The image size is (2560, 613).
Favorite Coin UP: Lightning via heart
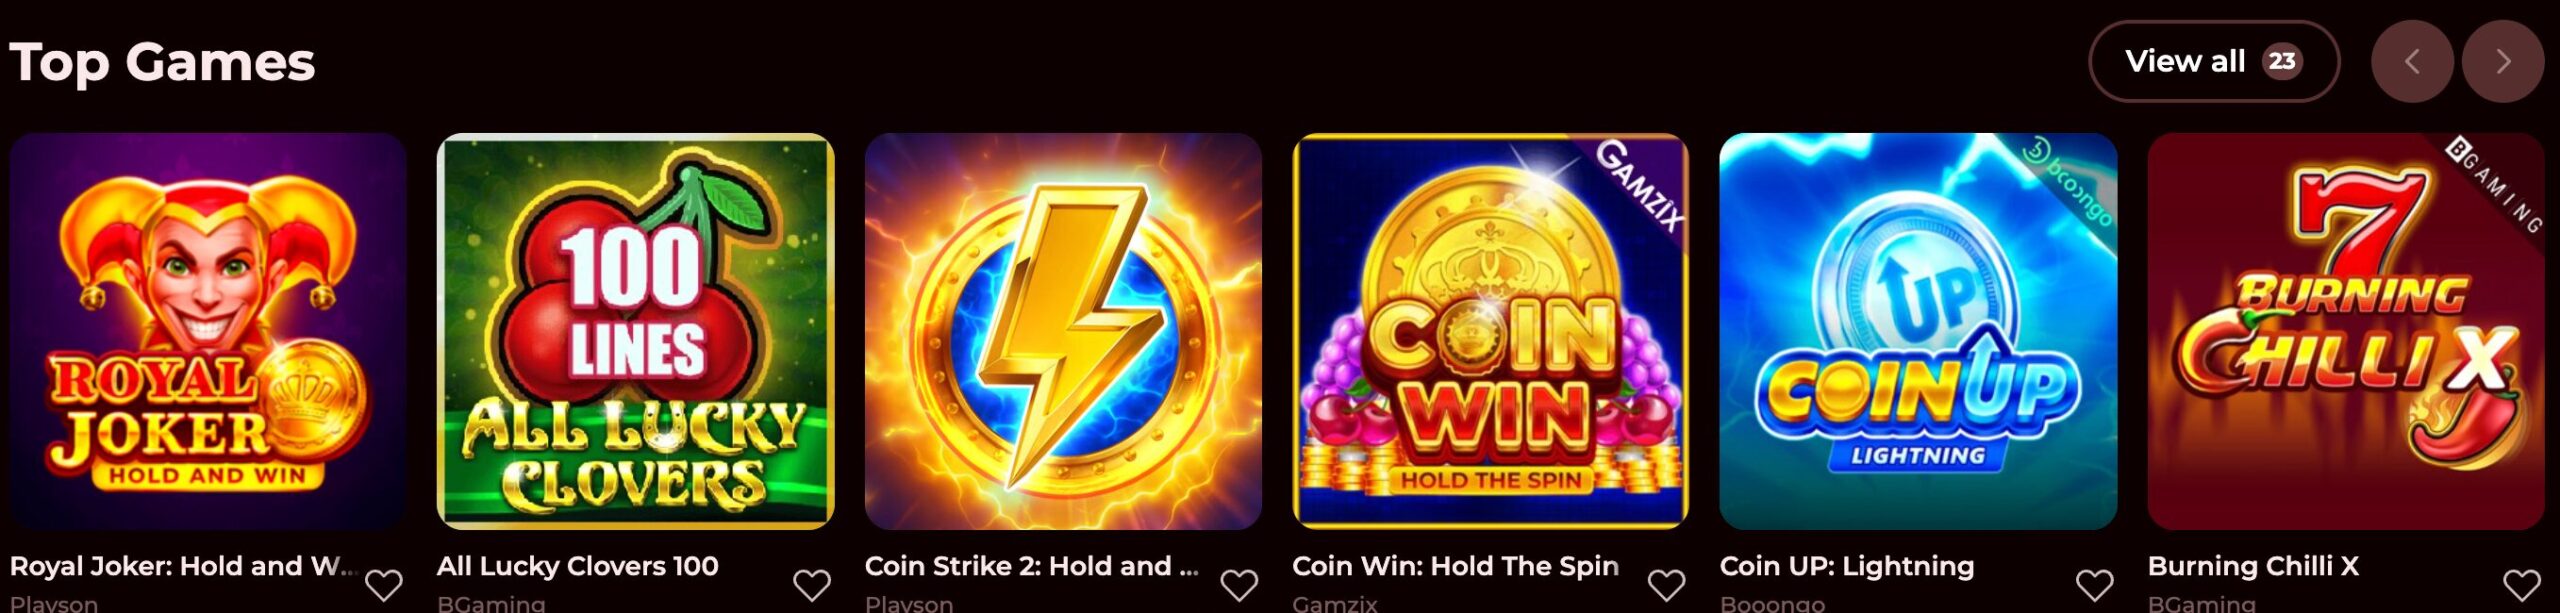point(2095,585)
